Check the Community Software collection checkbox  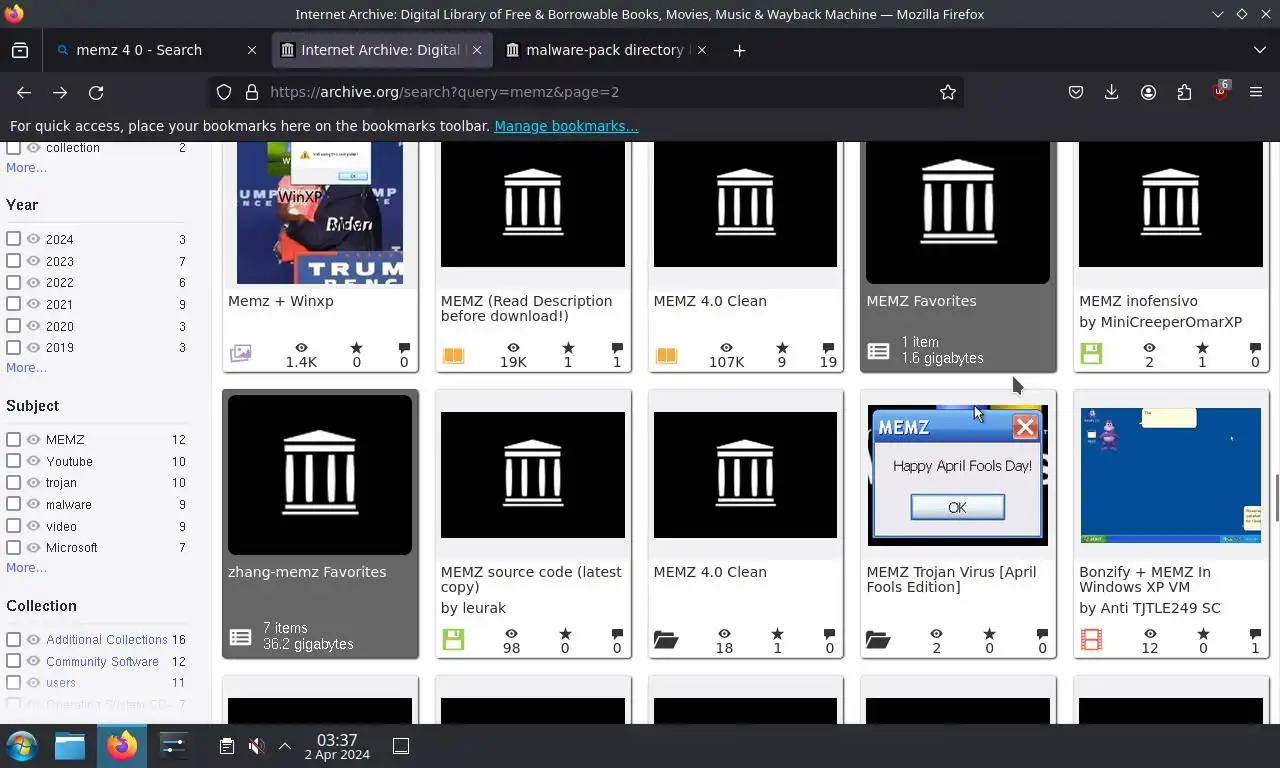pos(13,661)
